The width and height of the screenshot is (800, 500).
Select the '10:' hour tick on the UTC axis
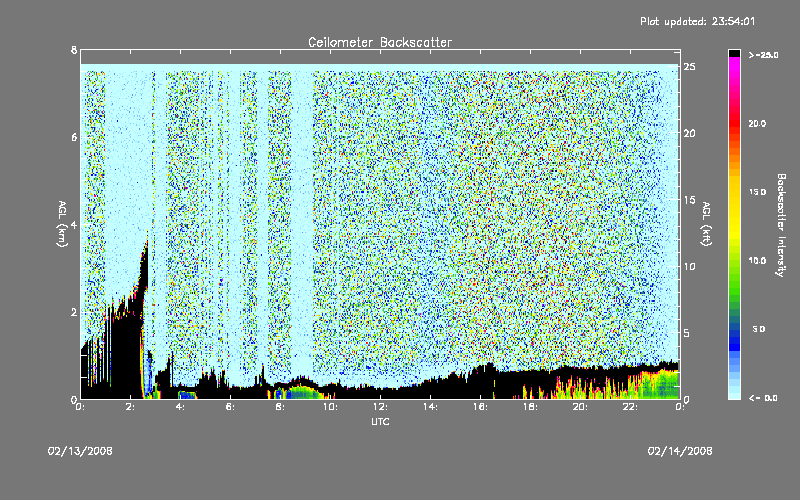(x=330, y=407)
